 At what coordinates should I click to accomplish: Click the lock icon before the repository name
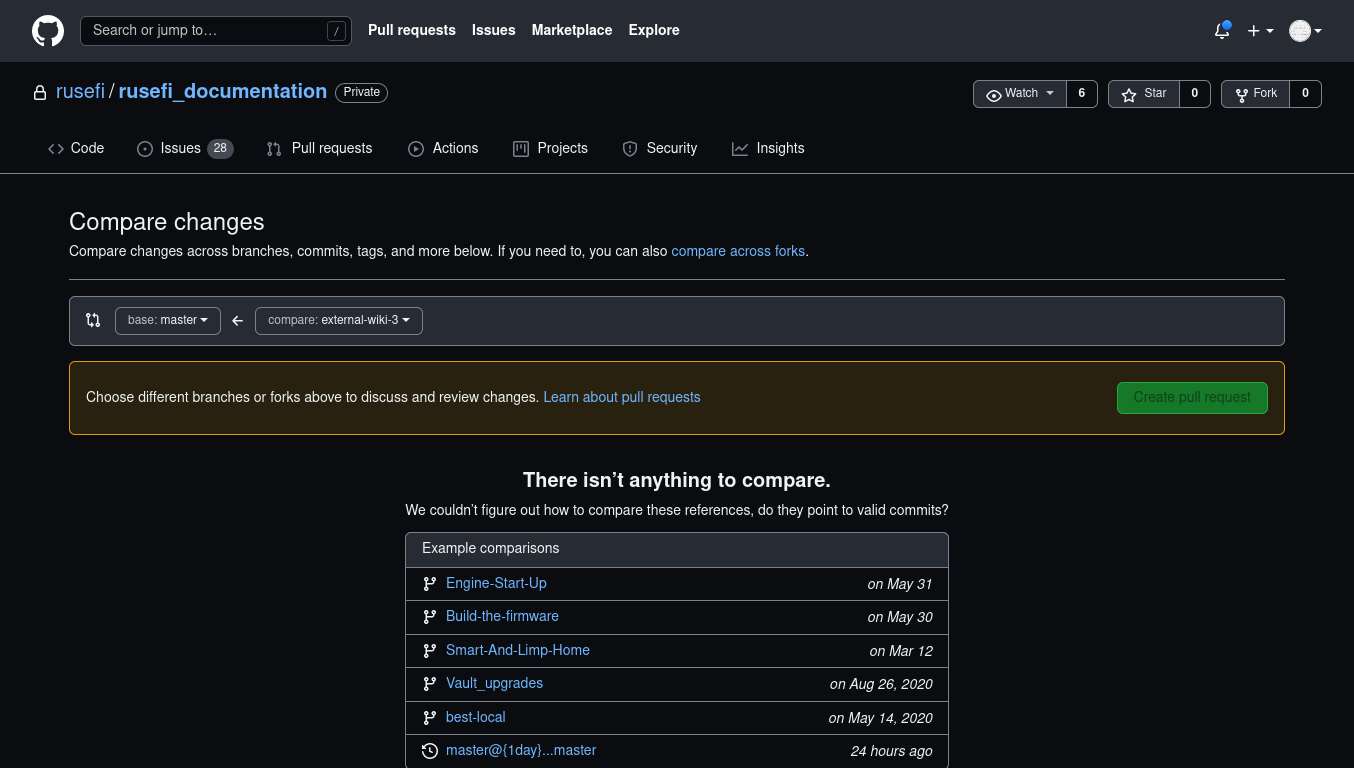pyautogui.click(x=40, y=92)
